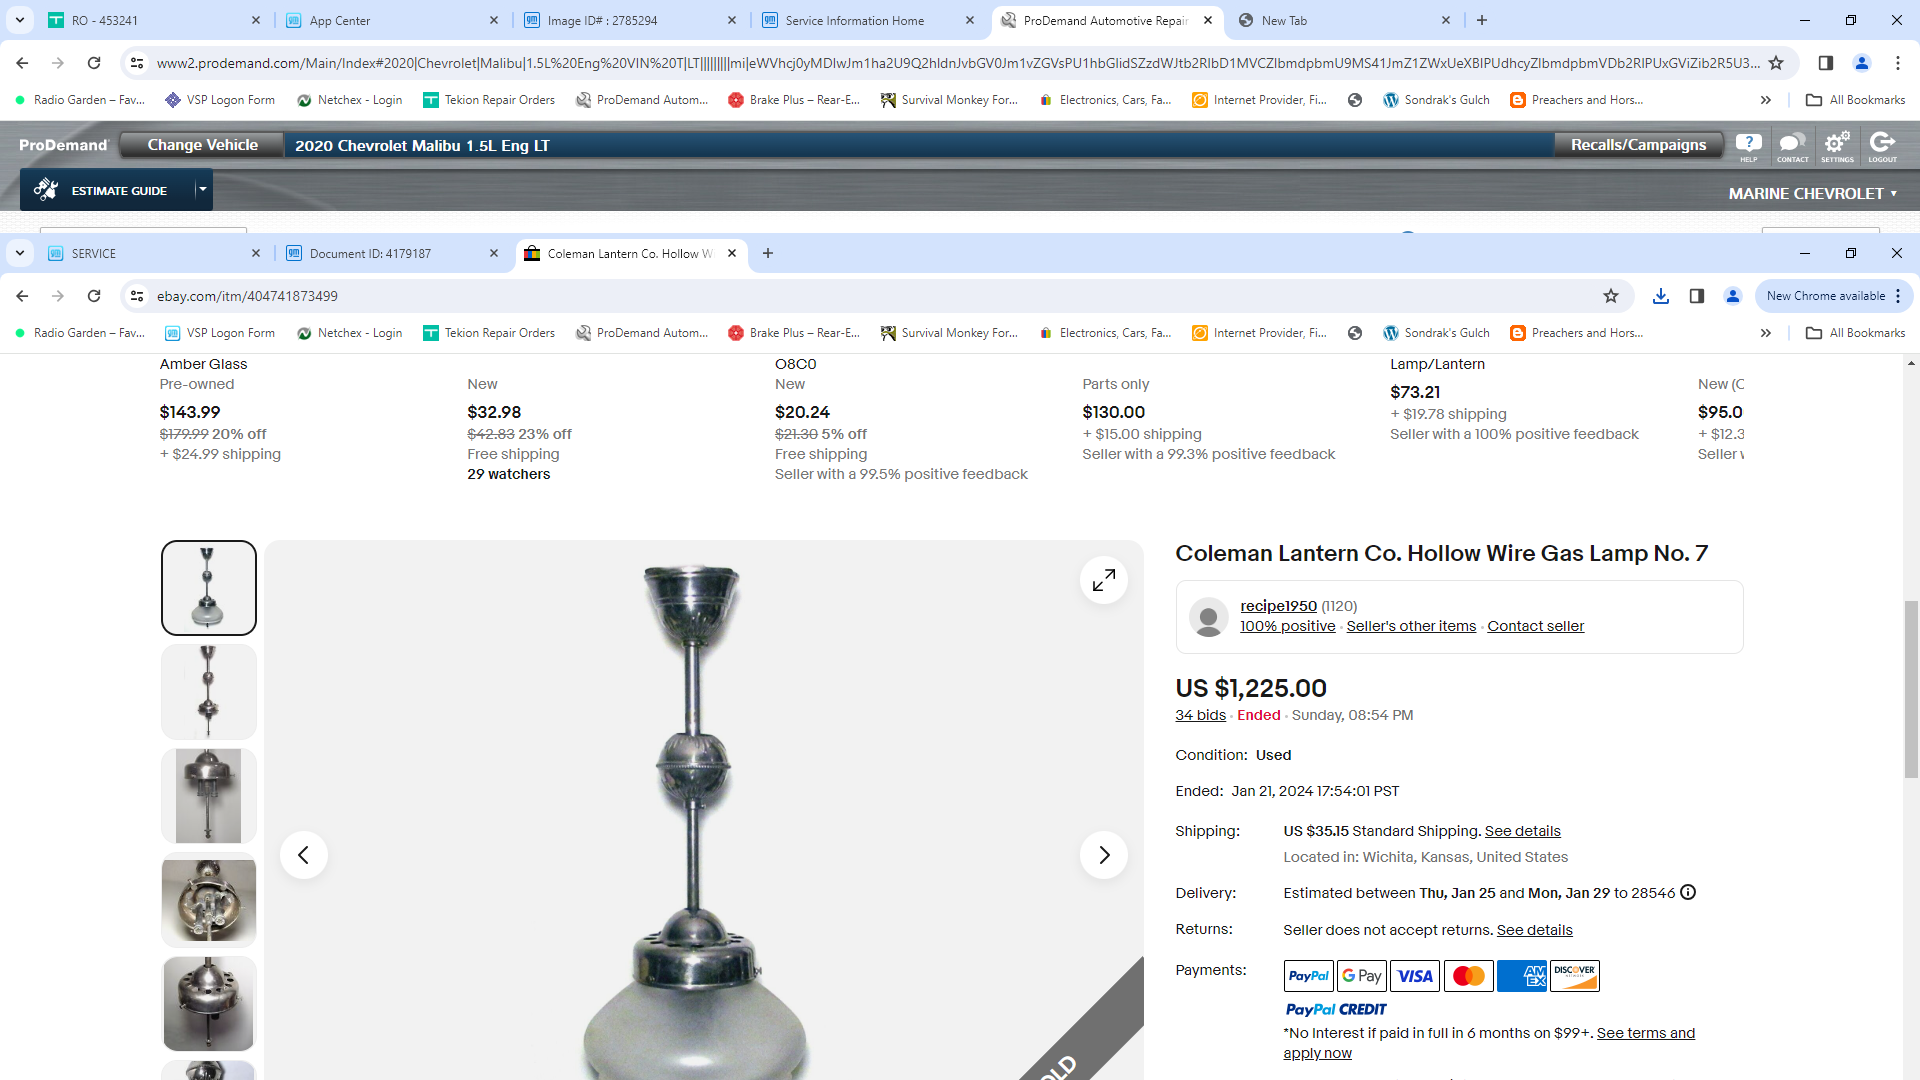This screenshot has width=1920, height=1080.
Task: Expand the lantern image to full view
Action: tap(1103, 580)
